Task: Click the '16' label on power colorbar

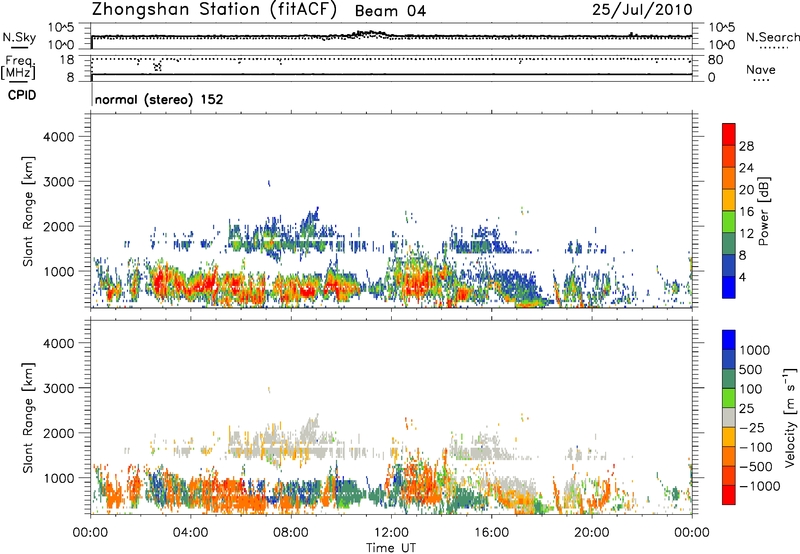Action: click(746, 212)
